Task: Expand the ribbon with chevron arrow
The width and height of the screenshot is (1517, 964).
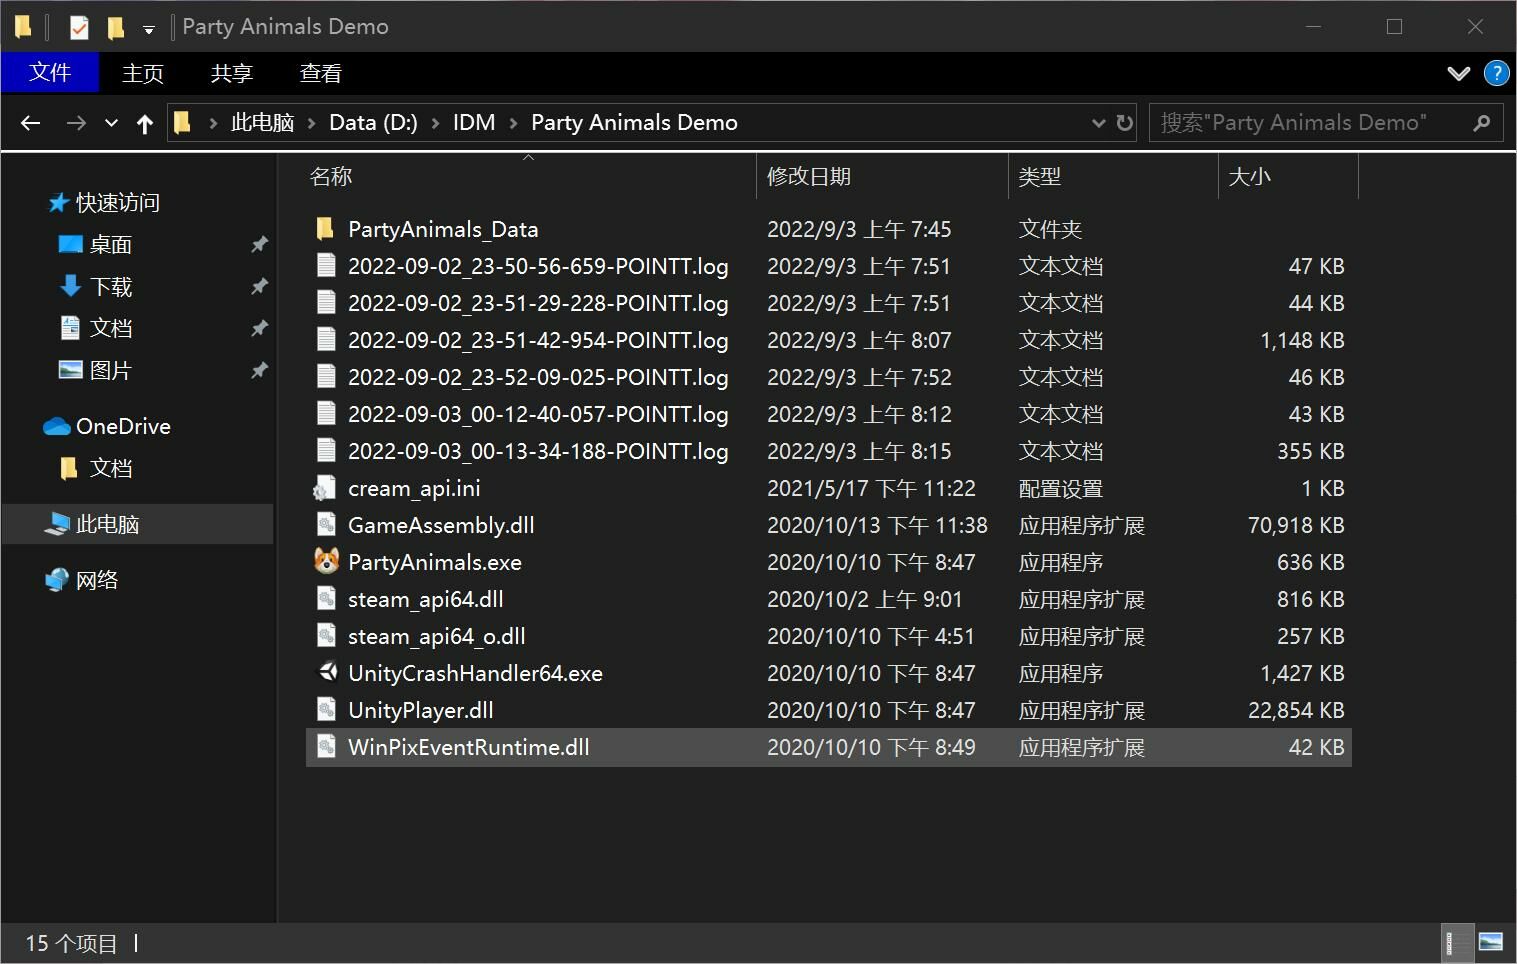Action: (1459, 73)
